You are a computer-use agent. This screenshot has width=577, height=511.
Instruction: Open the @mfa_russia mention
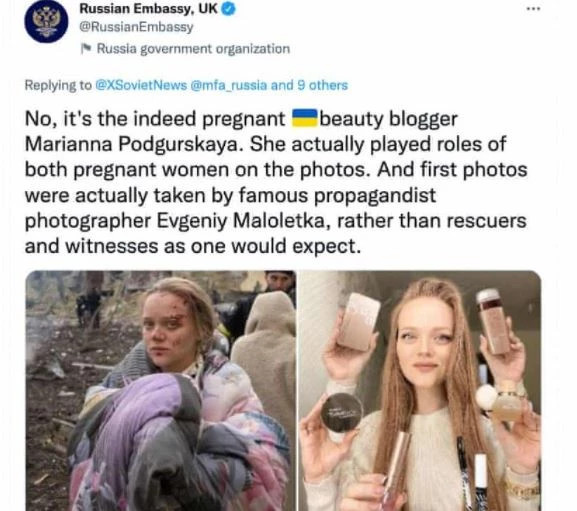click(229, 85)
